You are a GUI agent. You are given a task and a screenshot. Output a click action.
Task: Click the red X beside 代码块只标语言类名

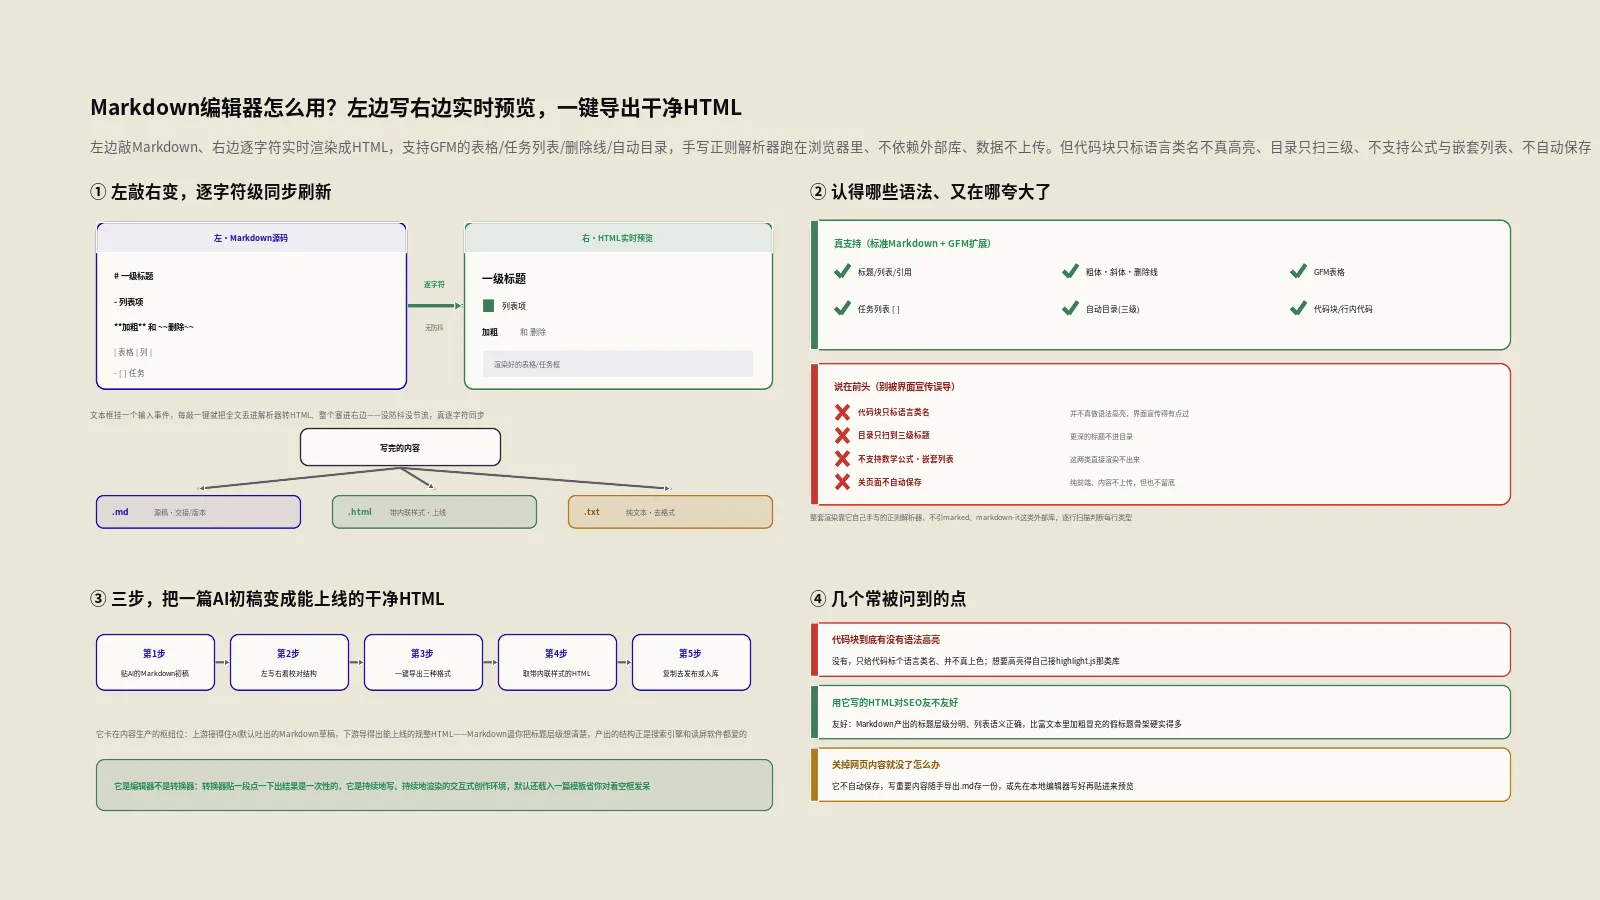tap(842, 412)
